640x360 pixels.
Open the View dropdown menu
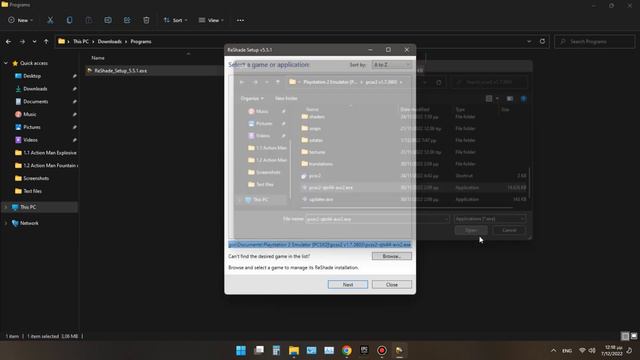pos(211,20)
